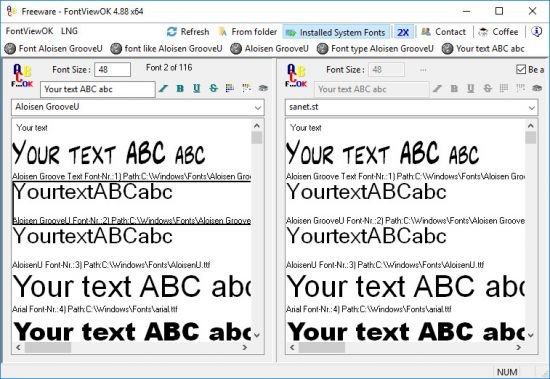Image resolution: width=550 pixels, height=379 pixels.
Task: Toggle underline in the left pane
Action: pyautogui.click(x=197, y=88)
